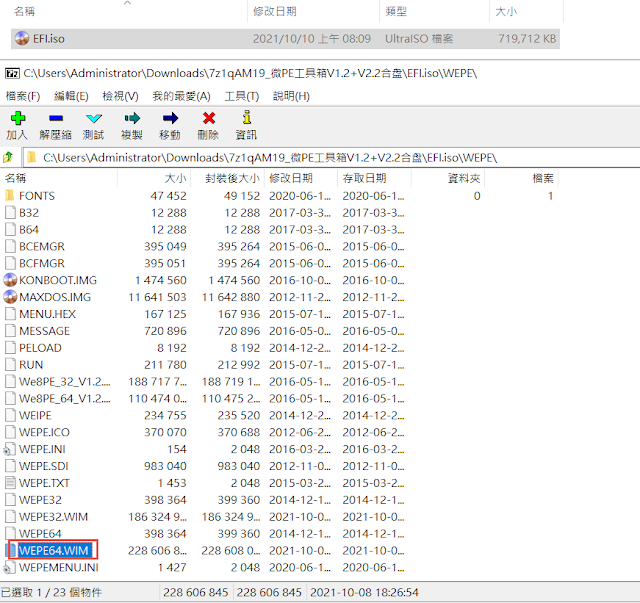Click the status bar selection count 已選取 1 / 23
The height and width of the screenshot is (603, 640).
click(x=51, y=592)
